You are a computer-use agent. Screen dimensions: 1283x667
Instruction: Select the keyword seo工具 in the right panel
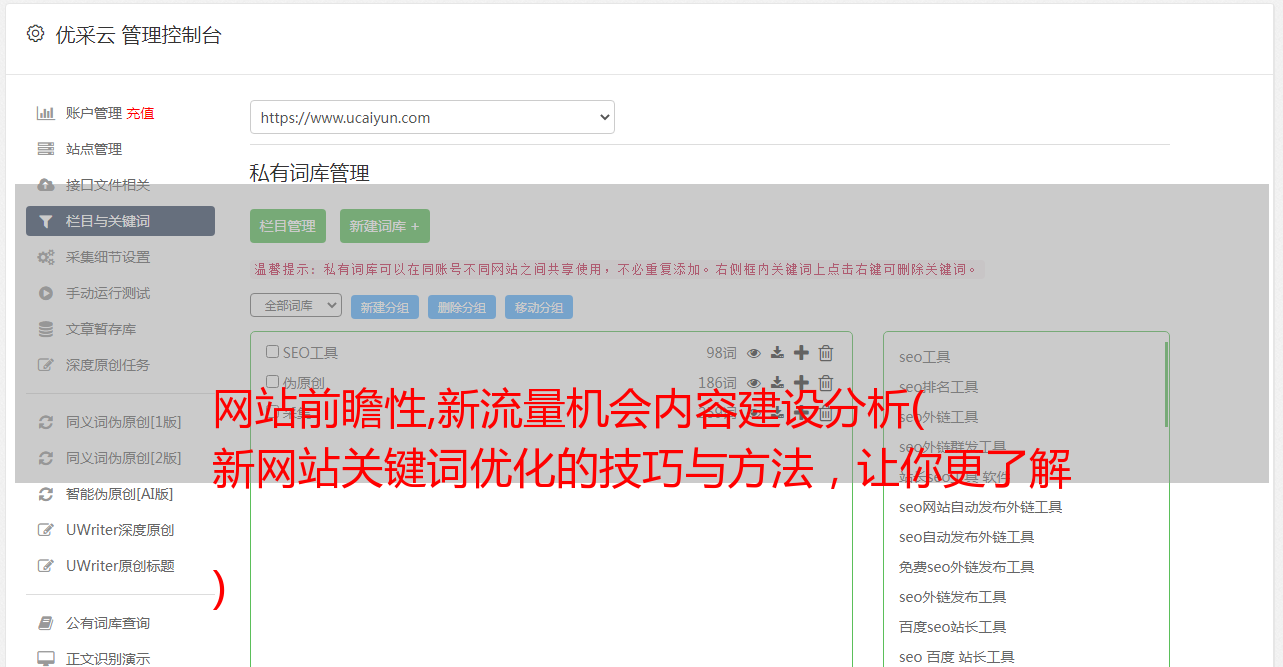925,357
